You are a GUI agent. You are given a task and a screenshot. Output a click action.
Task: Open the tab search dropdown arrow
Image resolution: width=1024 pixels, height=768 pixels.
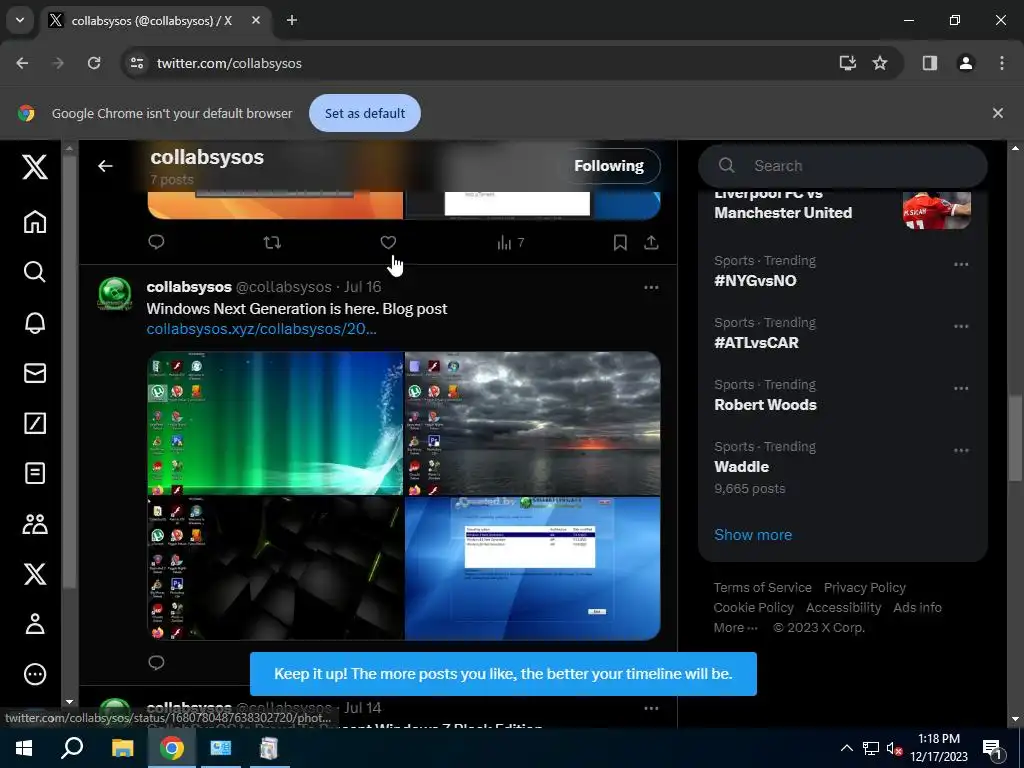(x=20, y=20)
